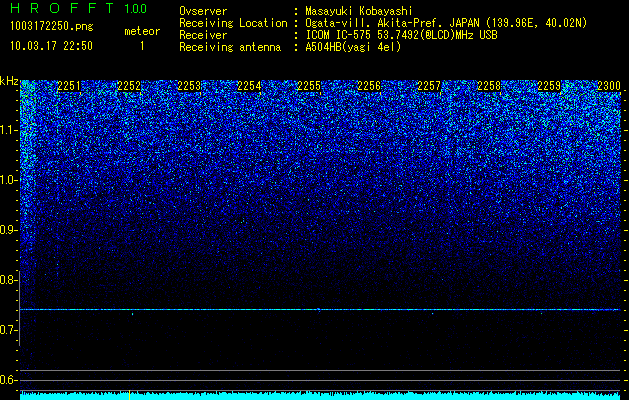
Task: Click the 'Ovserver' field label
Action: tap(203, 11)
